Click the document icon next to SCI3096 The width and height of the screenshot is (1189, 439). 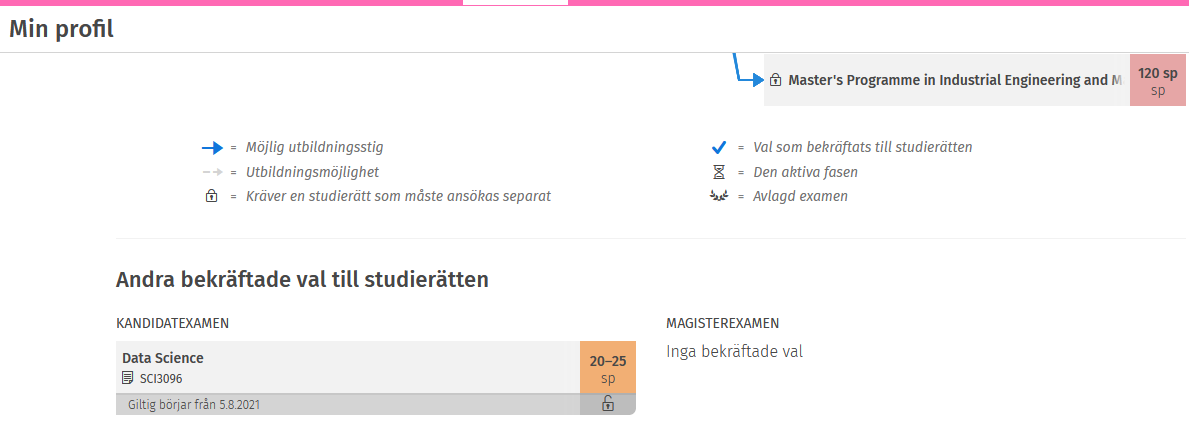coord(127,378)
